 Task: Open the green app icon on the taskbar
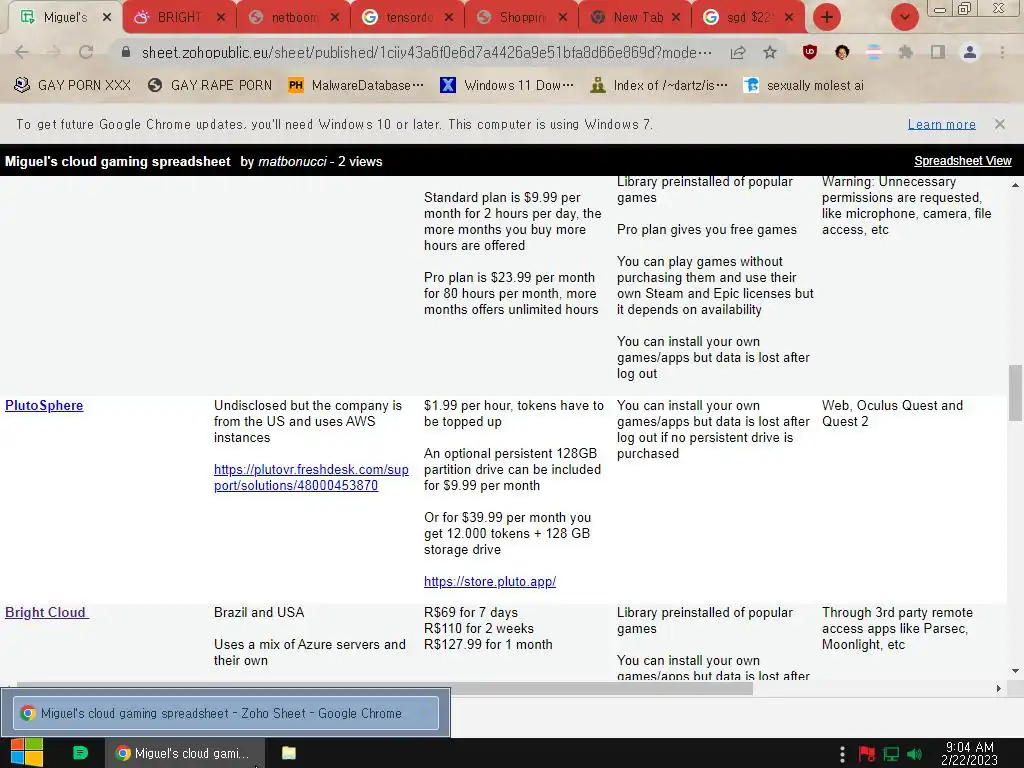[80, 753]
